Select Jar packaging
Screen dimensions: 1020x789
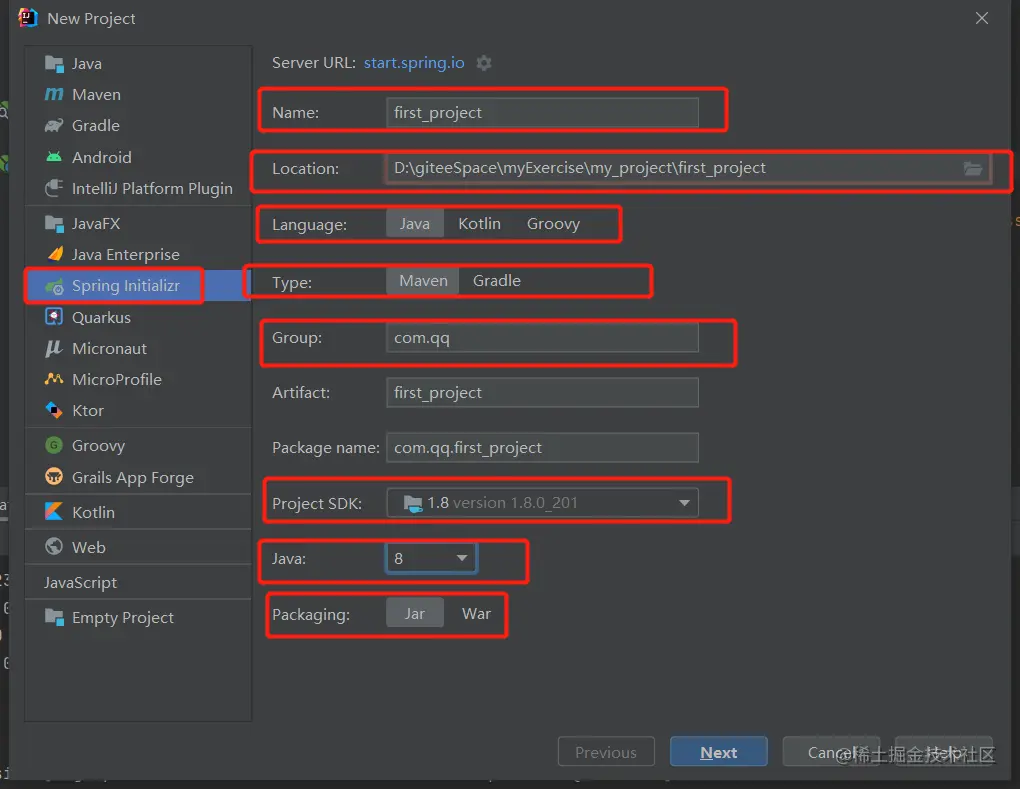[x=414, y=613]
